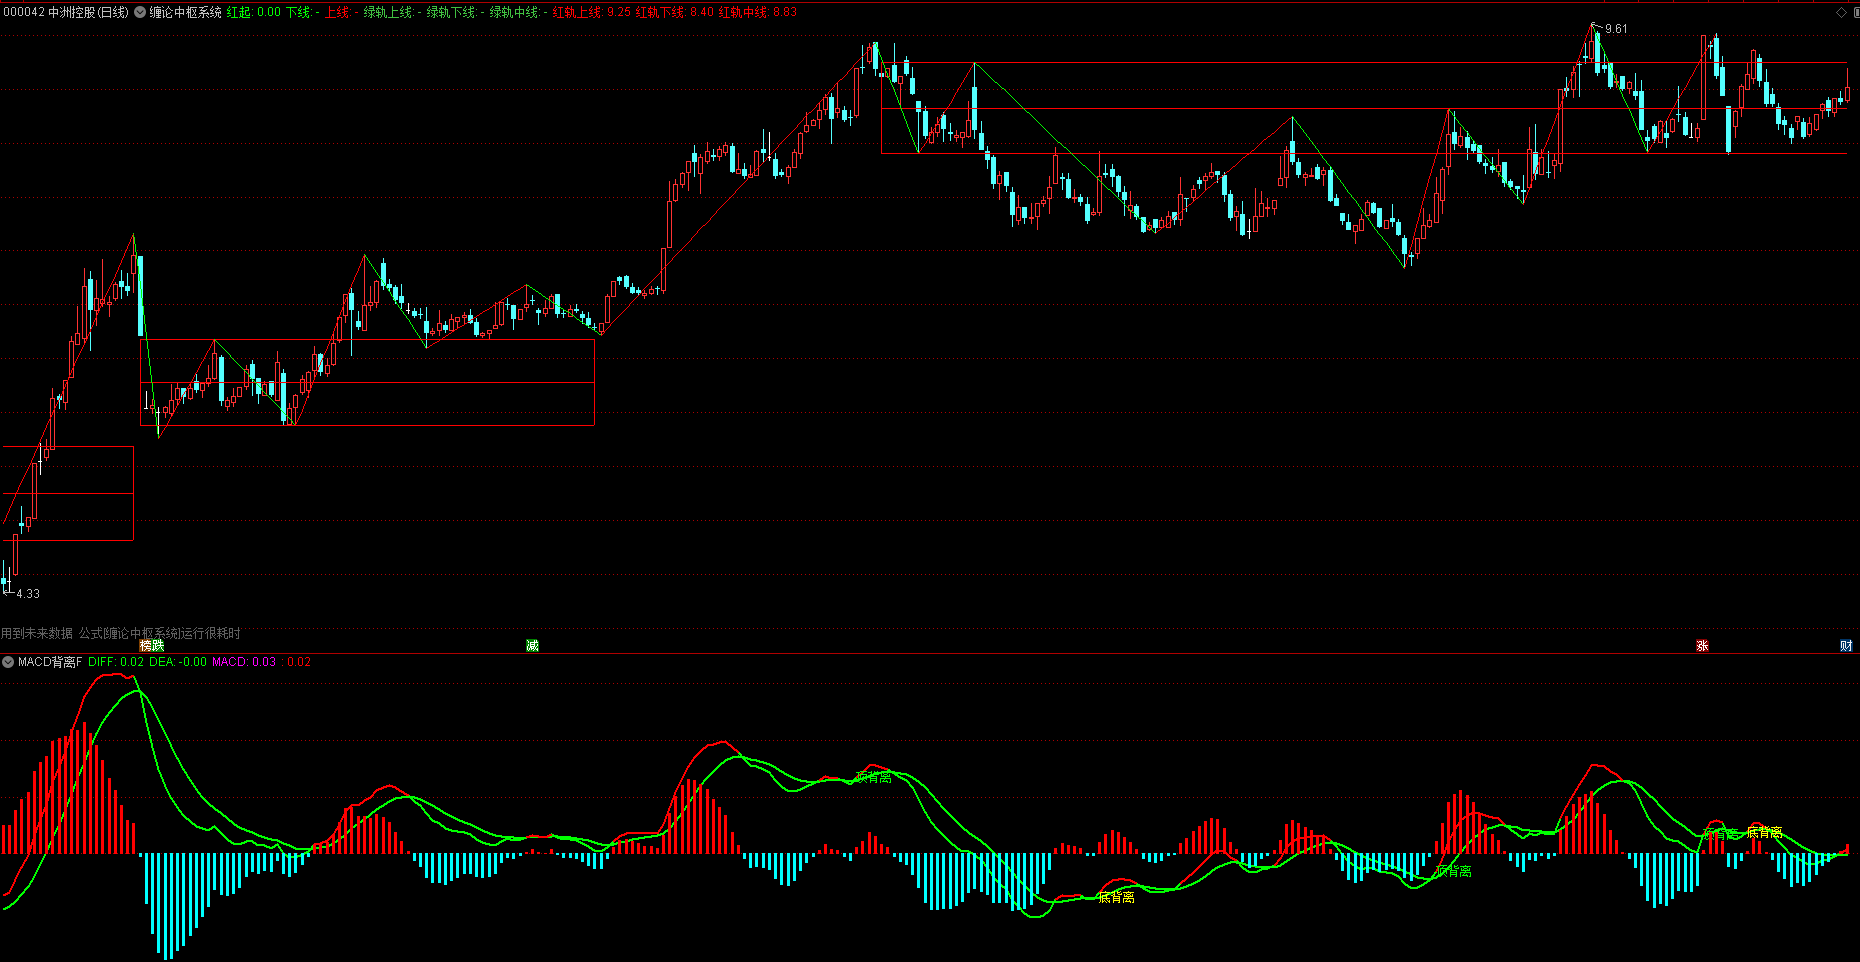This screenshot has width=1860, height=962.
Task: Click the 000042 中洲控股 (日线) stock title
Action: point(66,13)
